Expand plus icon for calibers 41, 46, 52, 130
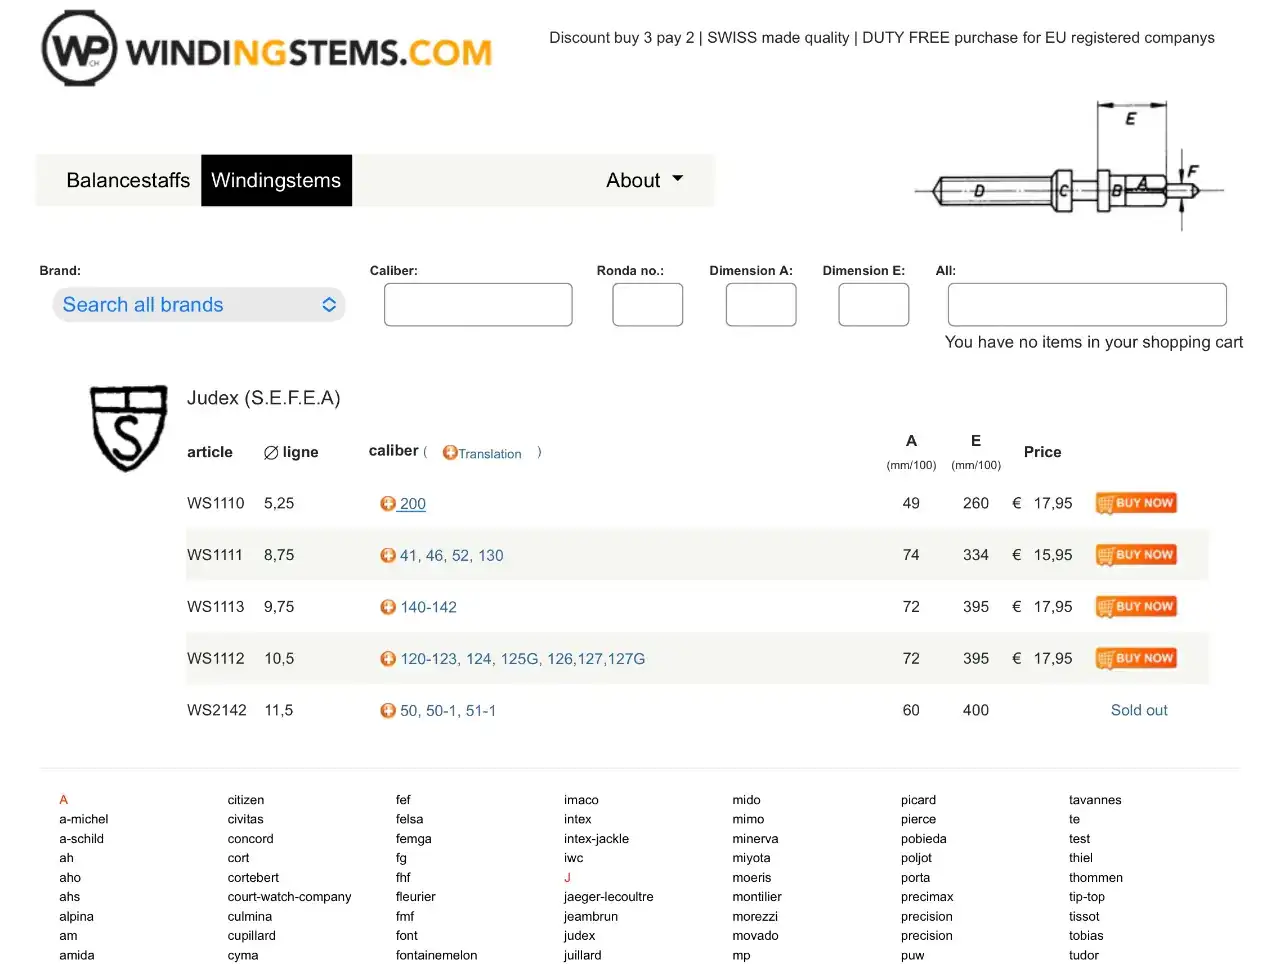 click(388, 556)
